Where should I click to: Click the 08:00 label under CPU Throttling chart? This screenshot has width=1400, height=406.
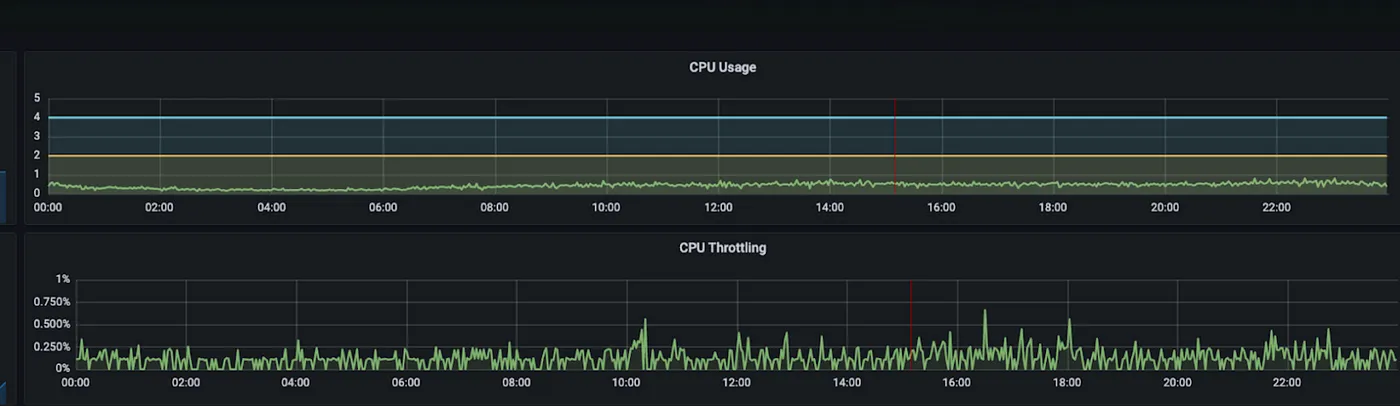(x=516, y=382)
